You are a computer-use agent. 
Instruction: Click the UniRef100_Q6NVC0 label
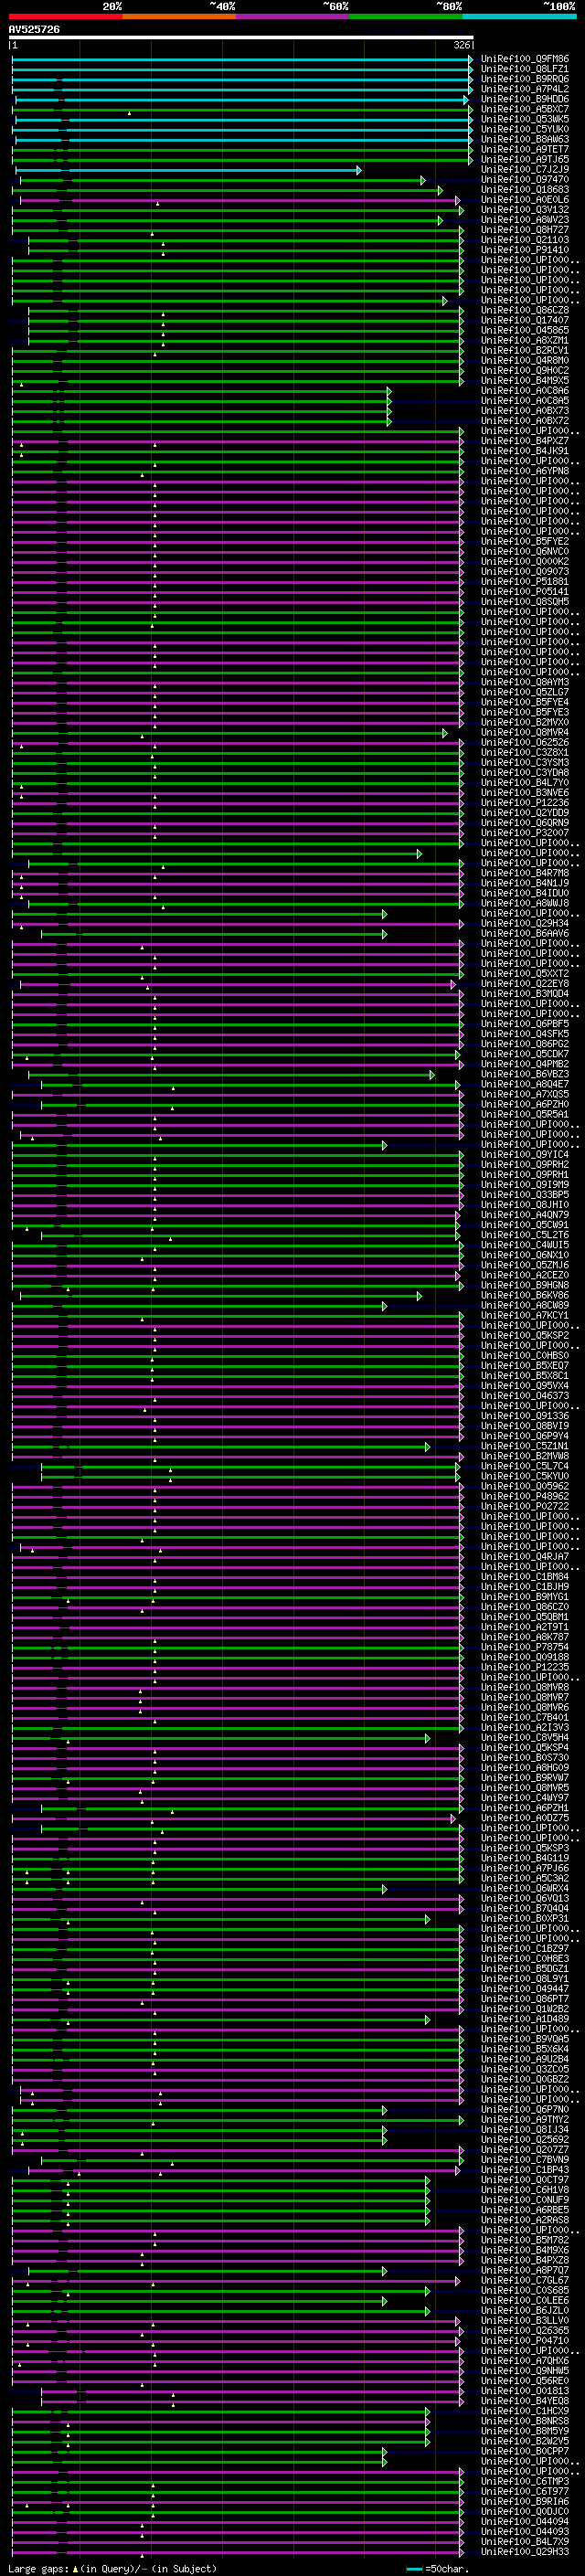click(x=524, y=551)
